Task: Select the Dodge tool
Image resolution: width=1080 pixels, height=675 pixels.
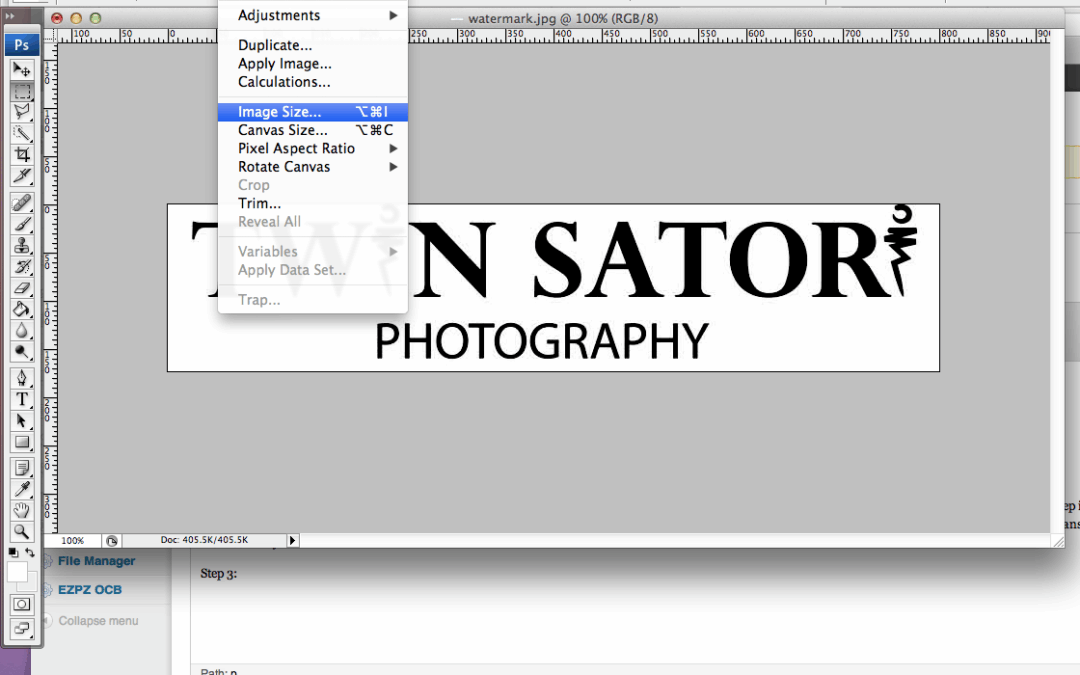Action: tap(22, 352)
